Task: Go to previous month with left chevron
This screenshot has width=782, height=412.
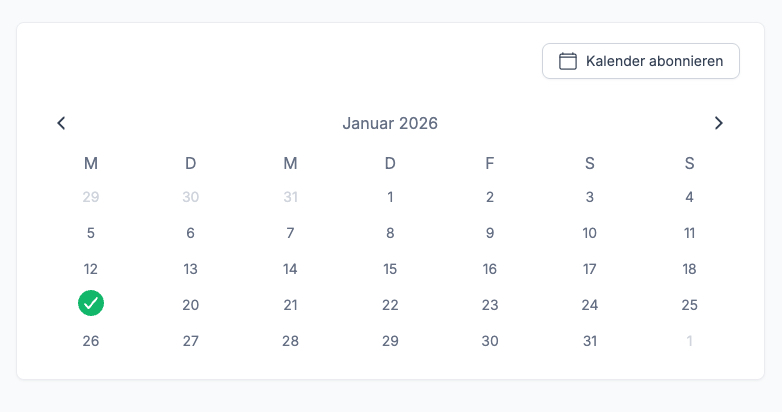Action: (x=61, y=123)
